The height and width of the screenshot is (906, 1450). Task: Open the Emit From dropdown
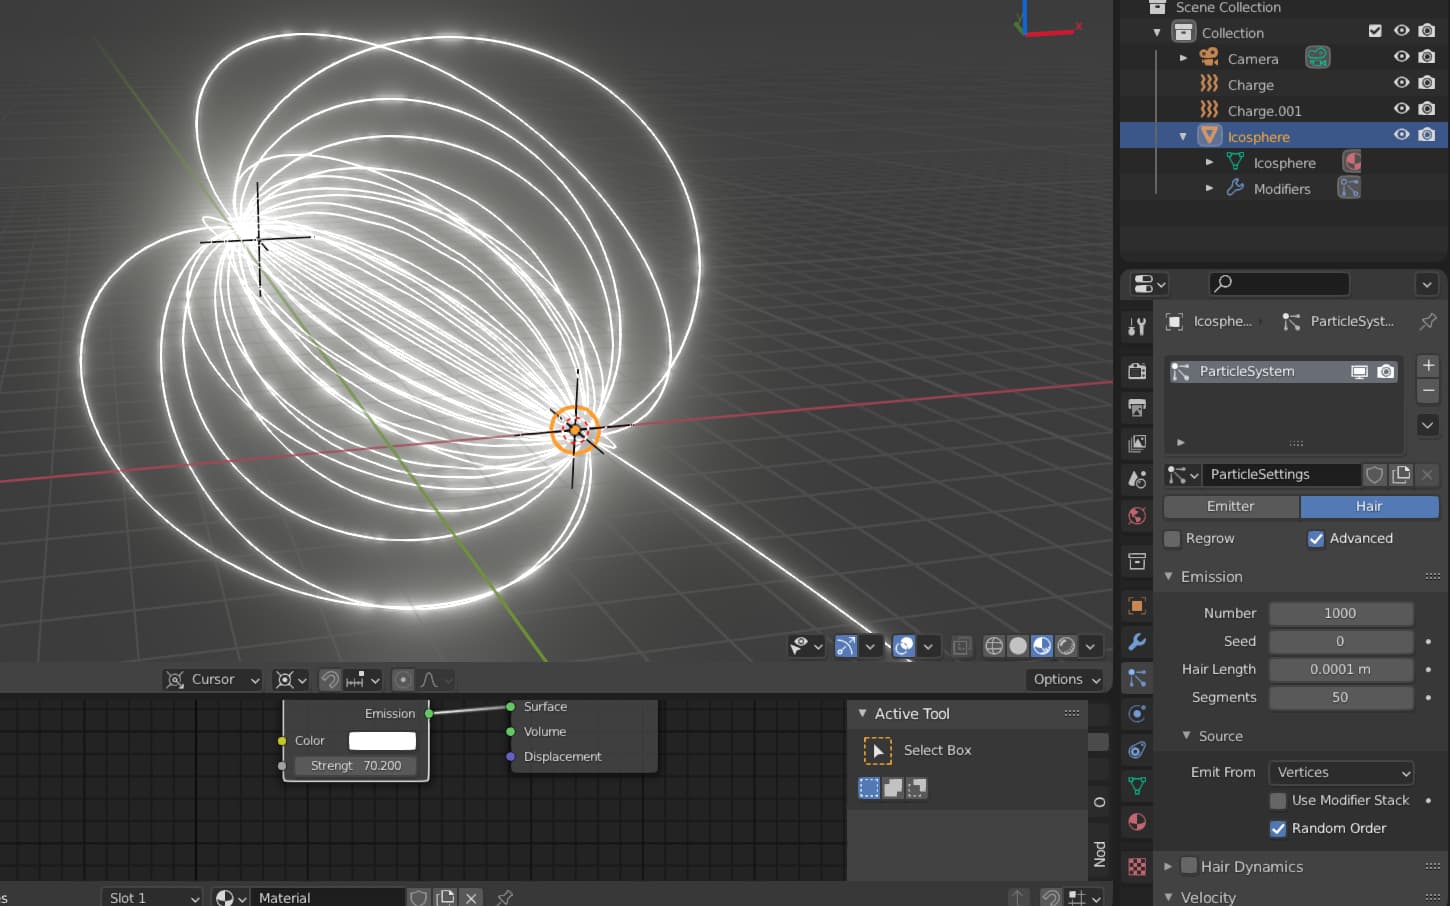pyautogui.click(x=1341, y=773)
